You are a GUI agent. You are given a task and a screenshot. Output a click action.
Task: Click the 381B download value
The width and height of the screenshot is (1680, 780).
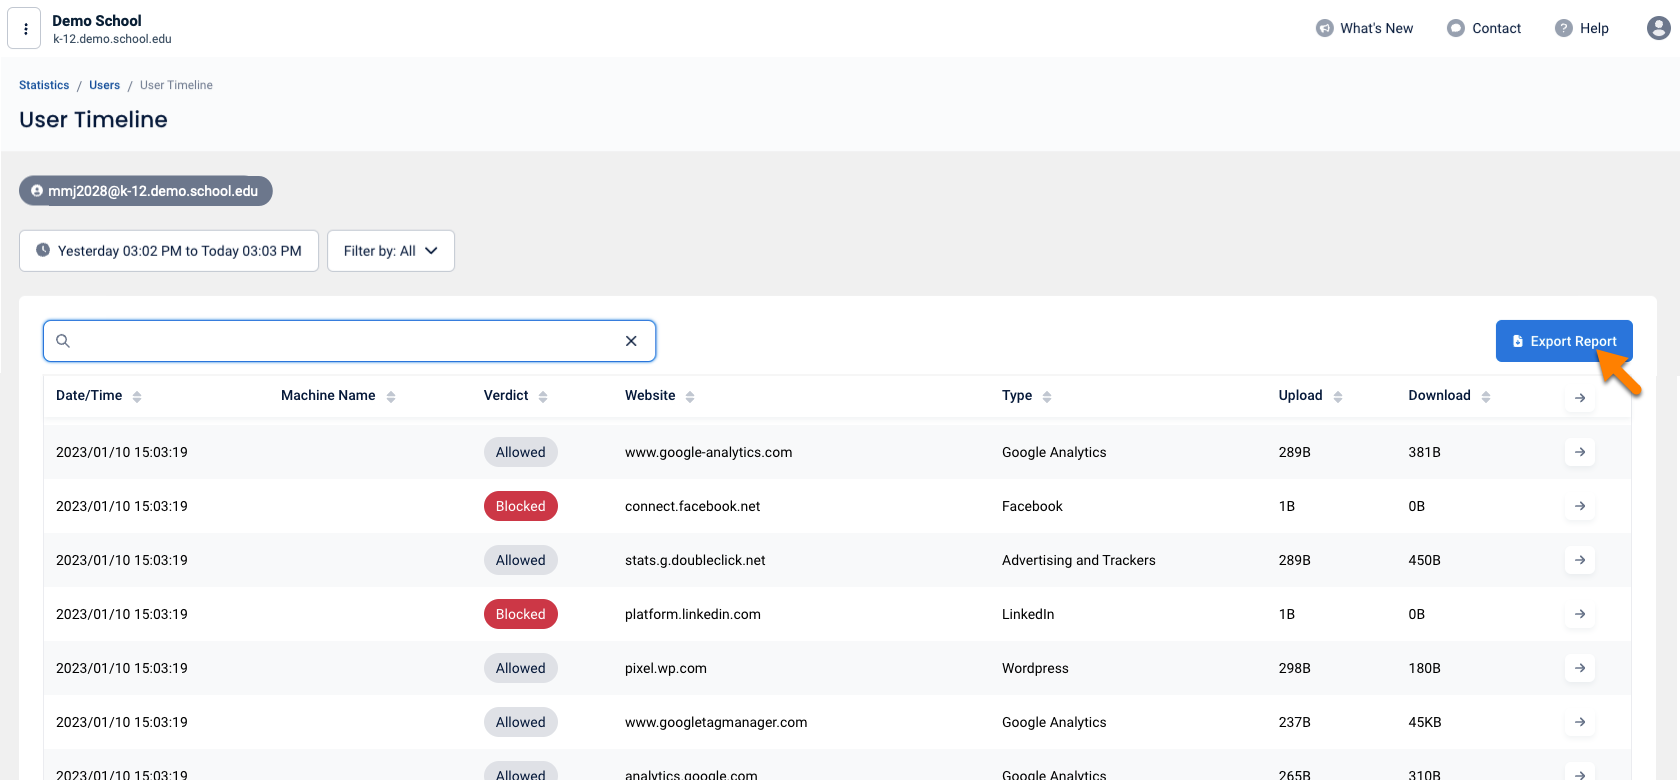(x=1424, y=452)
